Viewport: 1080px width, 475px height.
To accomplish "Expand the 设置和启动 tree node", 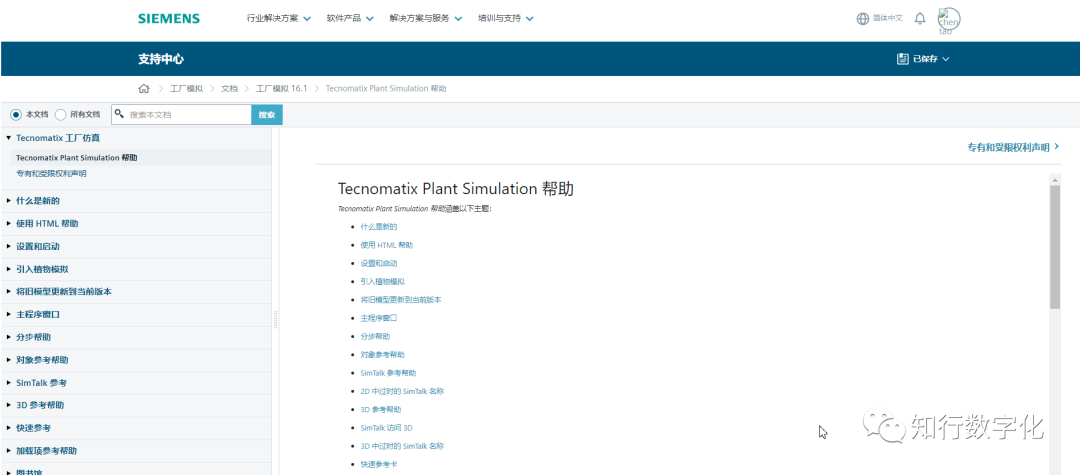I will (x=8, y=246).
